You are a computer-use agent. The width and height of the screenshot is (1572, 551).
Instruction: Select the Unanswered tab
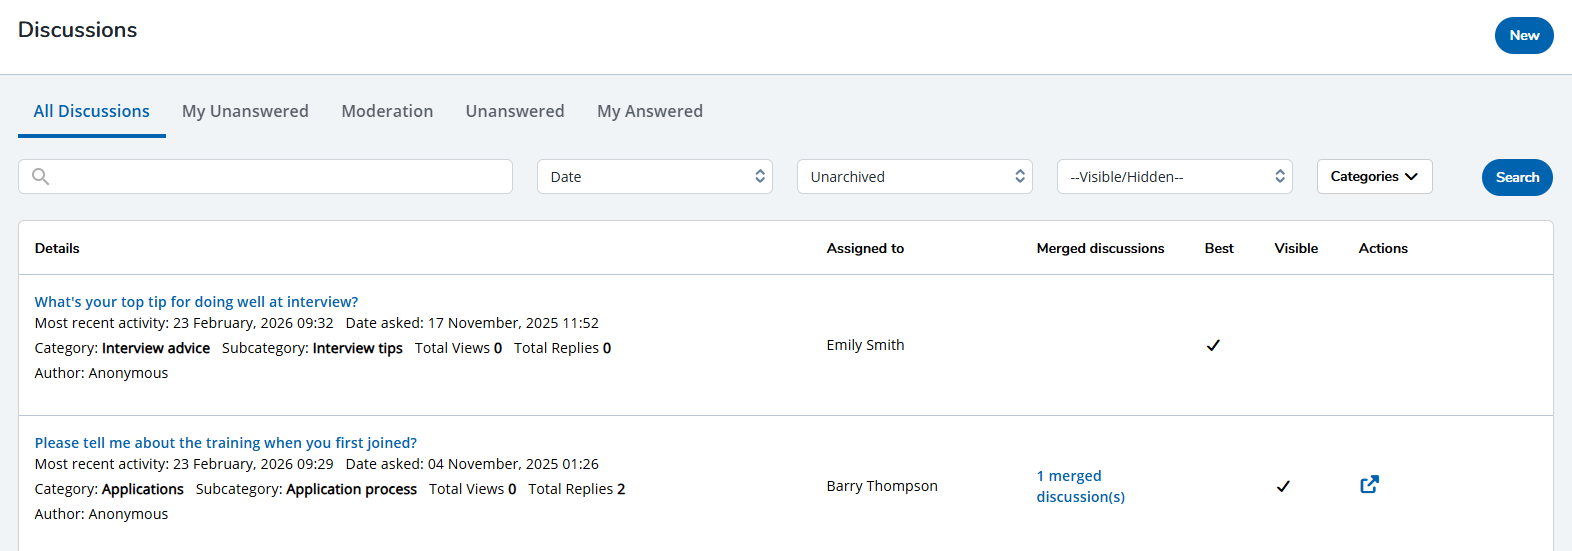tap(515, 111)
